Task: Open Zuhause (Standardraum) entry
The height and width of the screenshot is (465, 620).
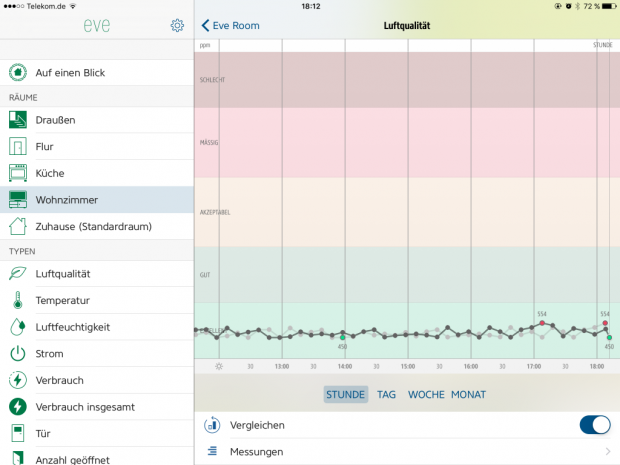Action: click(97, 226)
